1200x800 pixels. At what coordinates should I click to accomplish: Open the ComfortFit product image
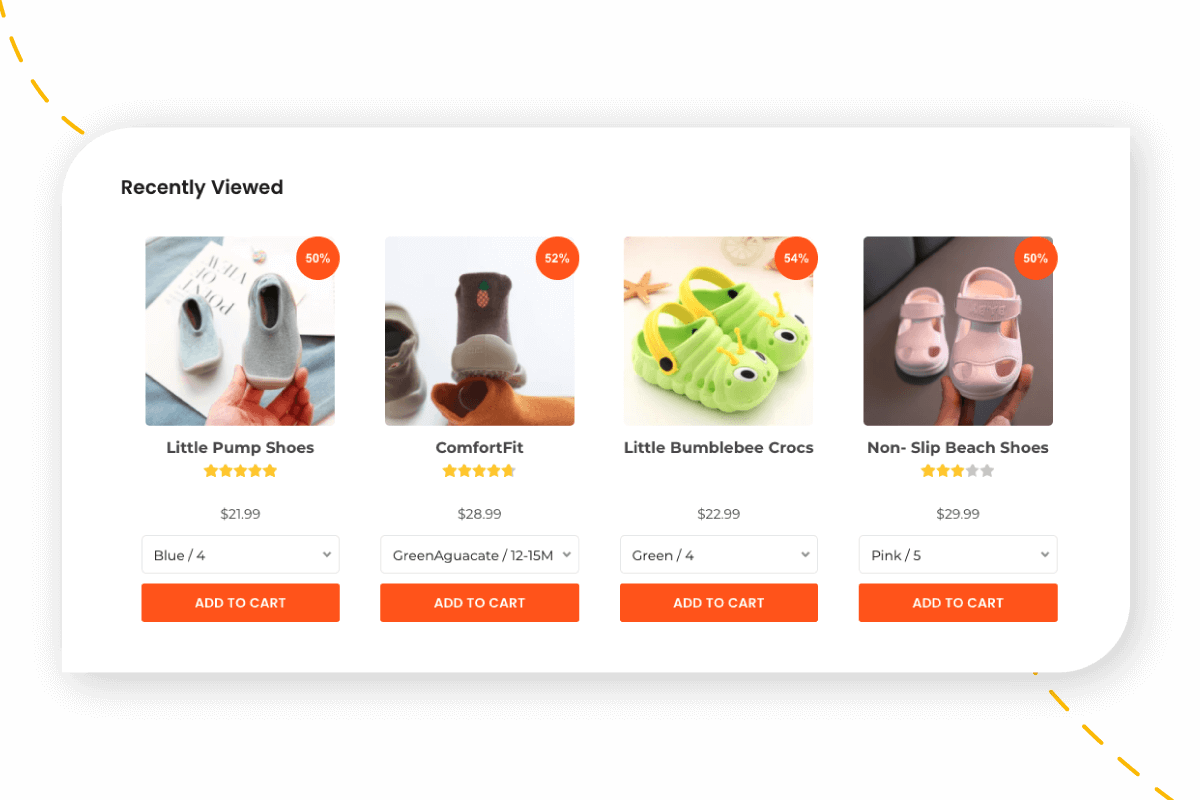[x=479, y=331]
